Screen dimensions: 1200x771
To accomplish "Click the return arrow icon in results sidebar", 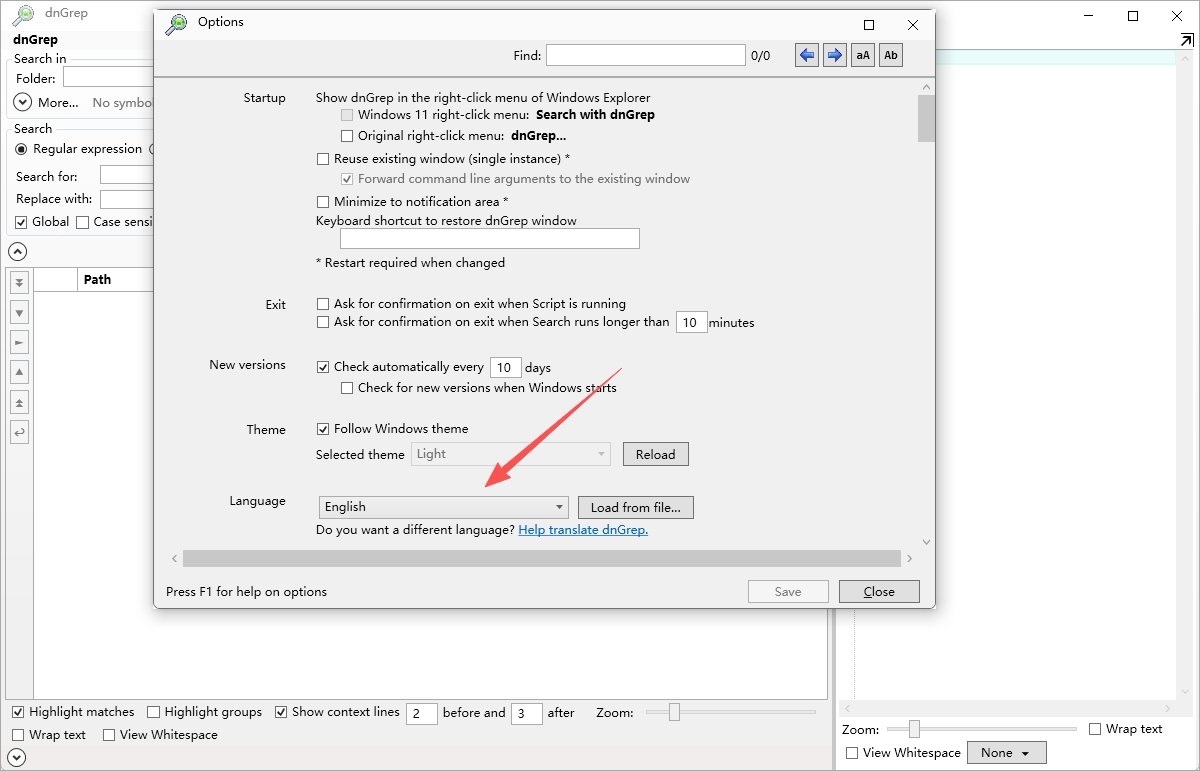I will [x=20, y=433].
